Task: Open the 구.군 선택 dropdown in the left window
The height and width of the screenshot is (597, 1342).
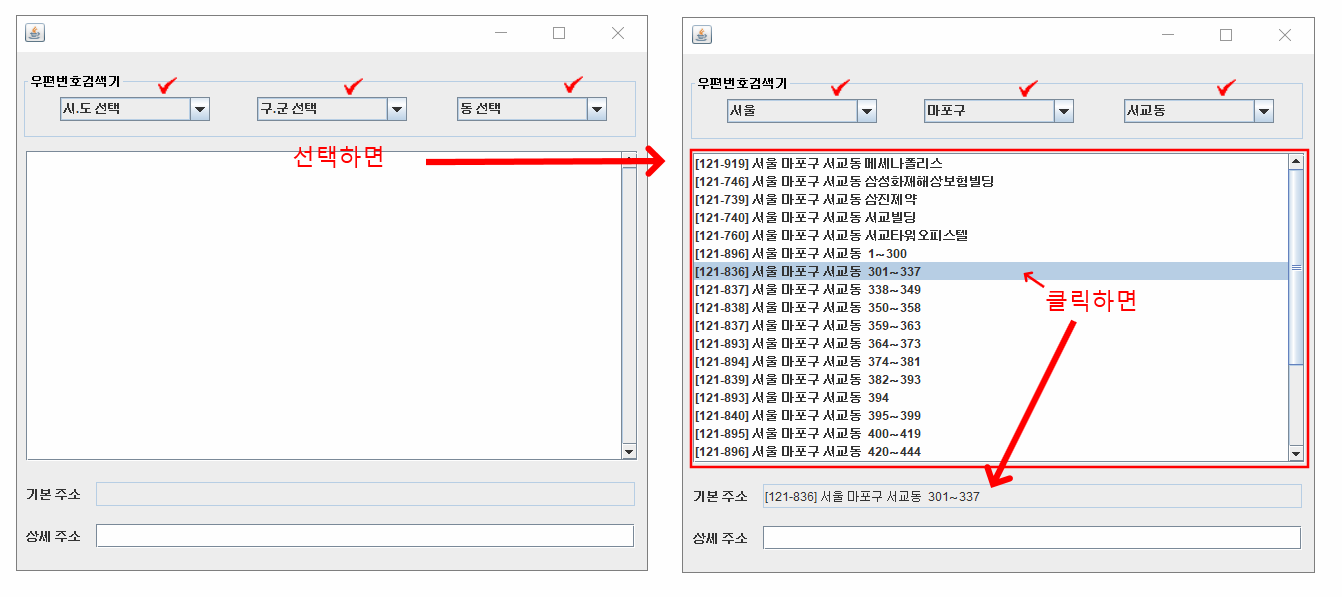Action: click(331, 109)
